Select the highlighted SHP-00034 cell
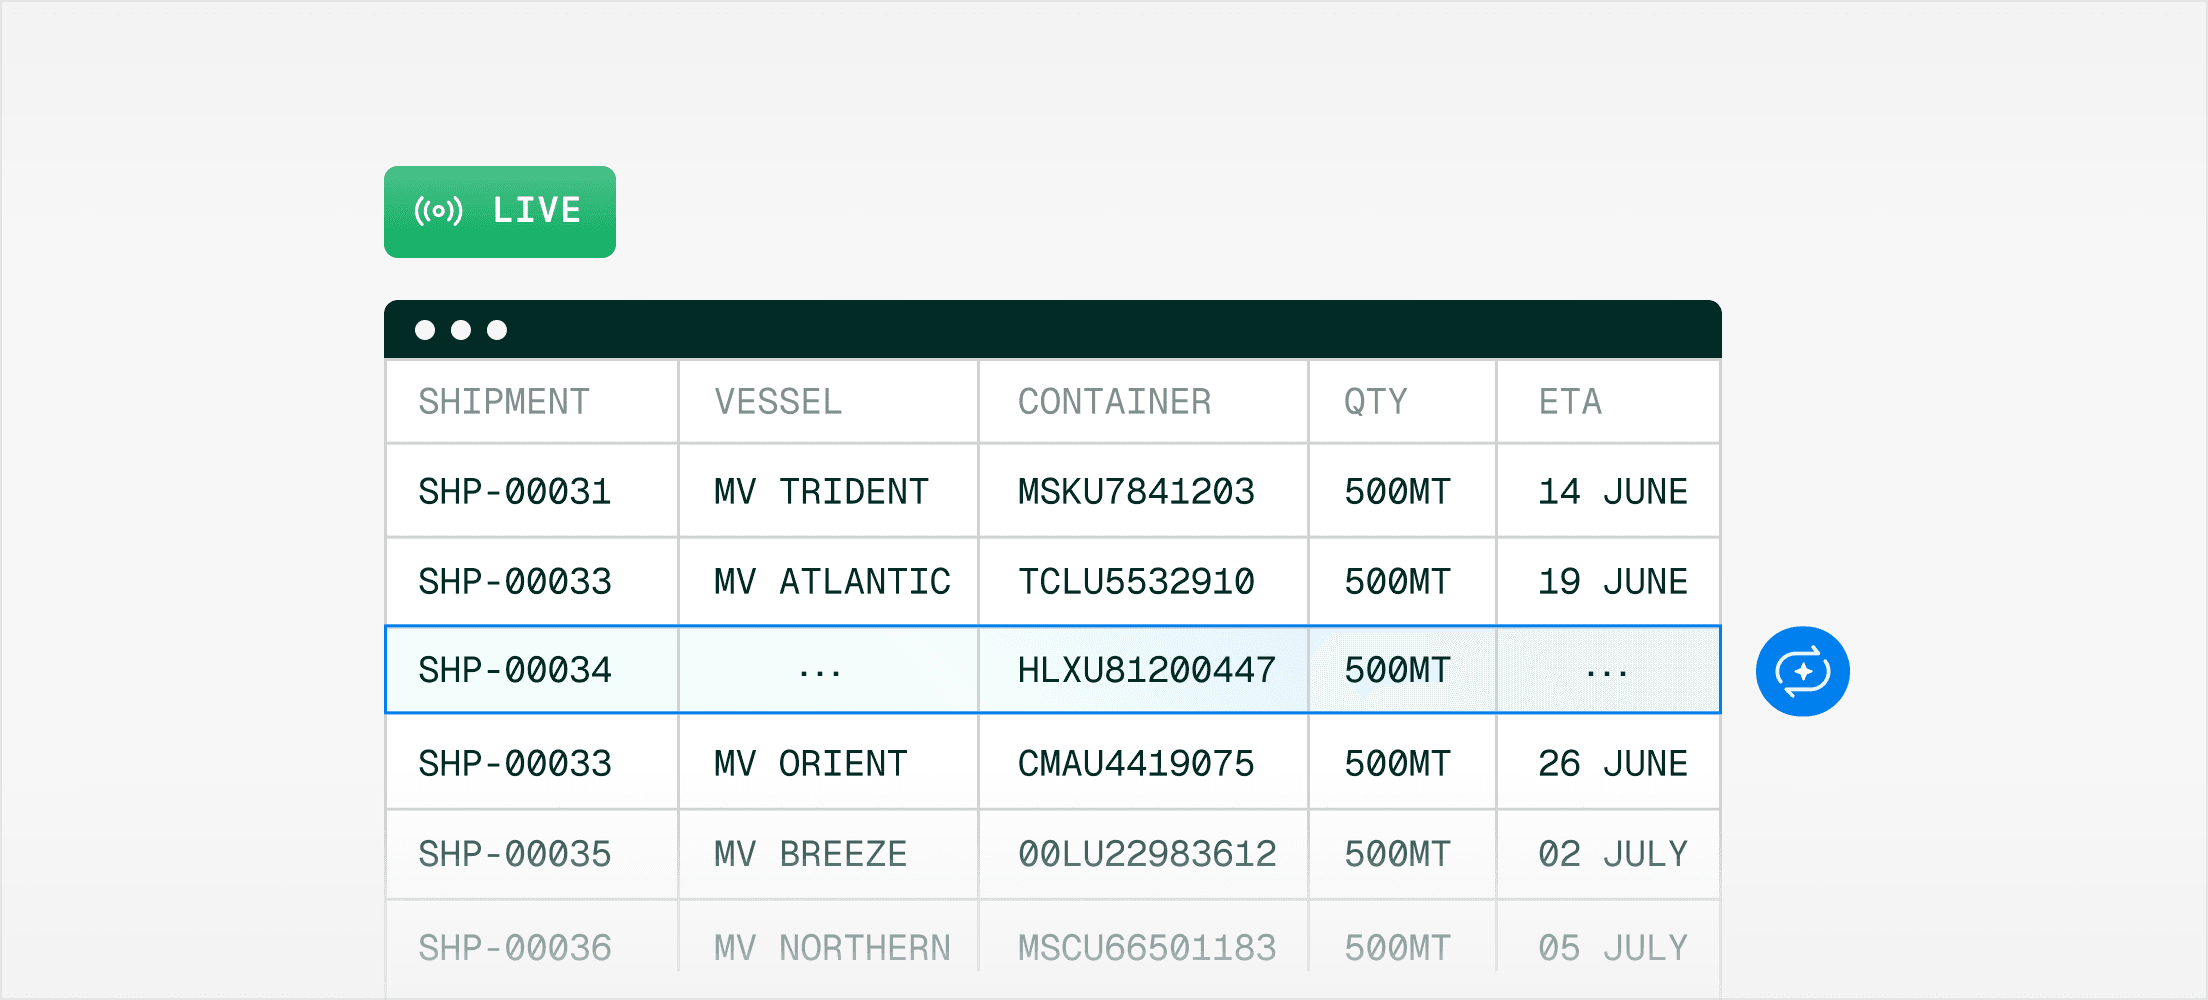Image resolution: width=2208 pixels, height=1000 pixels. [x=532, y=670]
